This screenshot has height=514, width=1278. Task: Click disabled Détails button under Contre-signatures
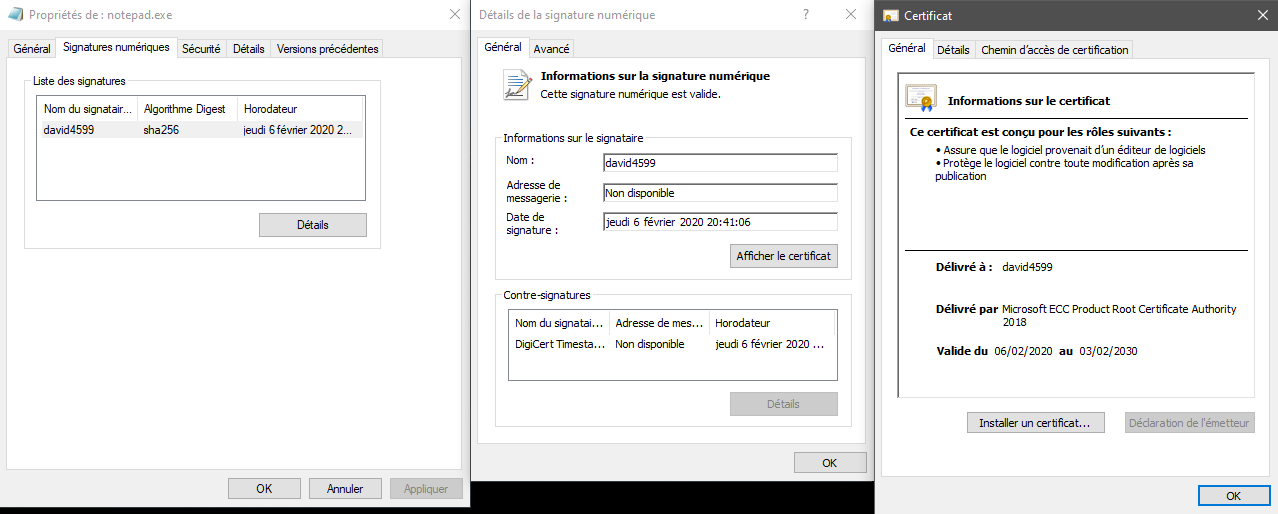(784, 404)
